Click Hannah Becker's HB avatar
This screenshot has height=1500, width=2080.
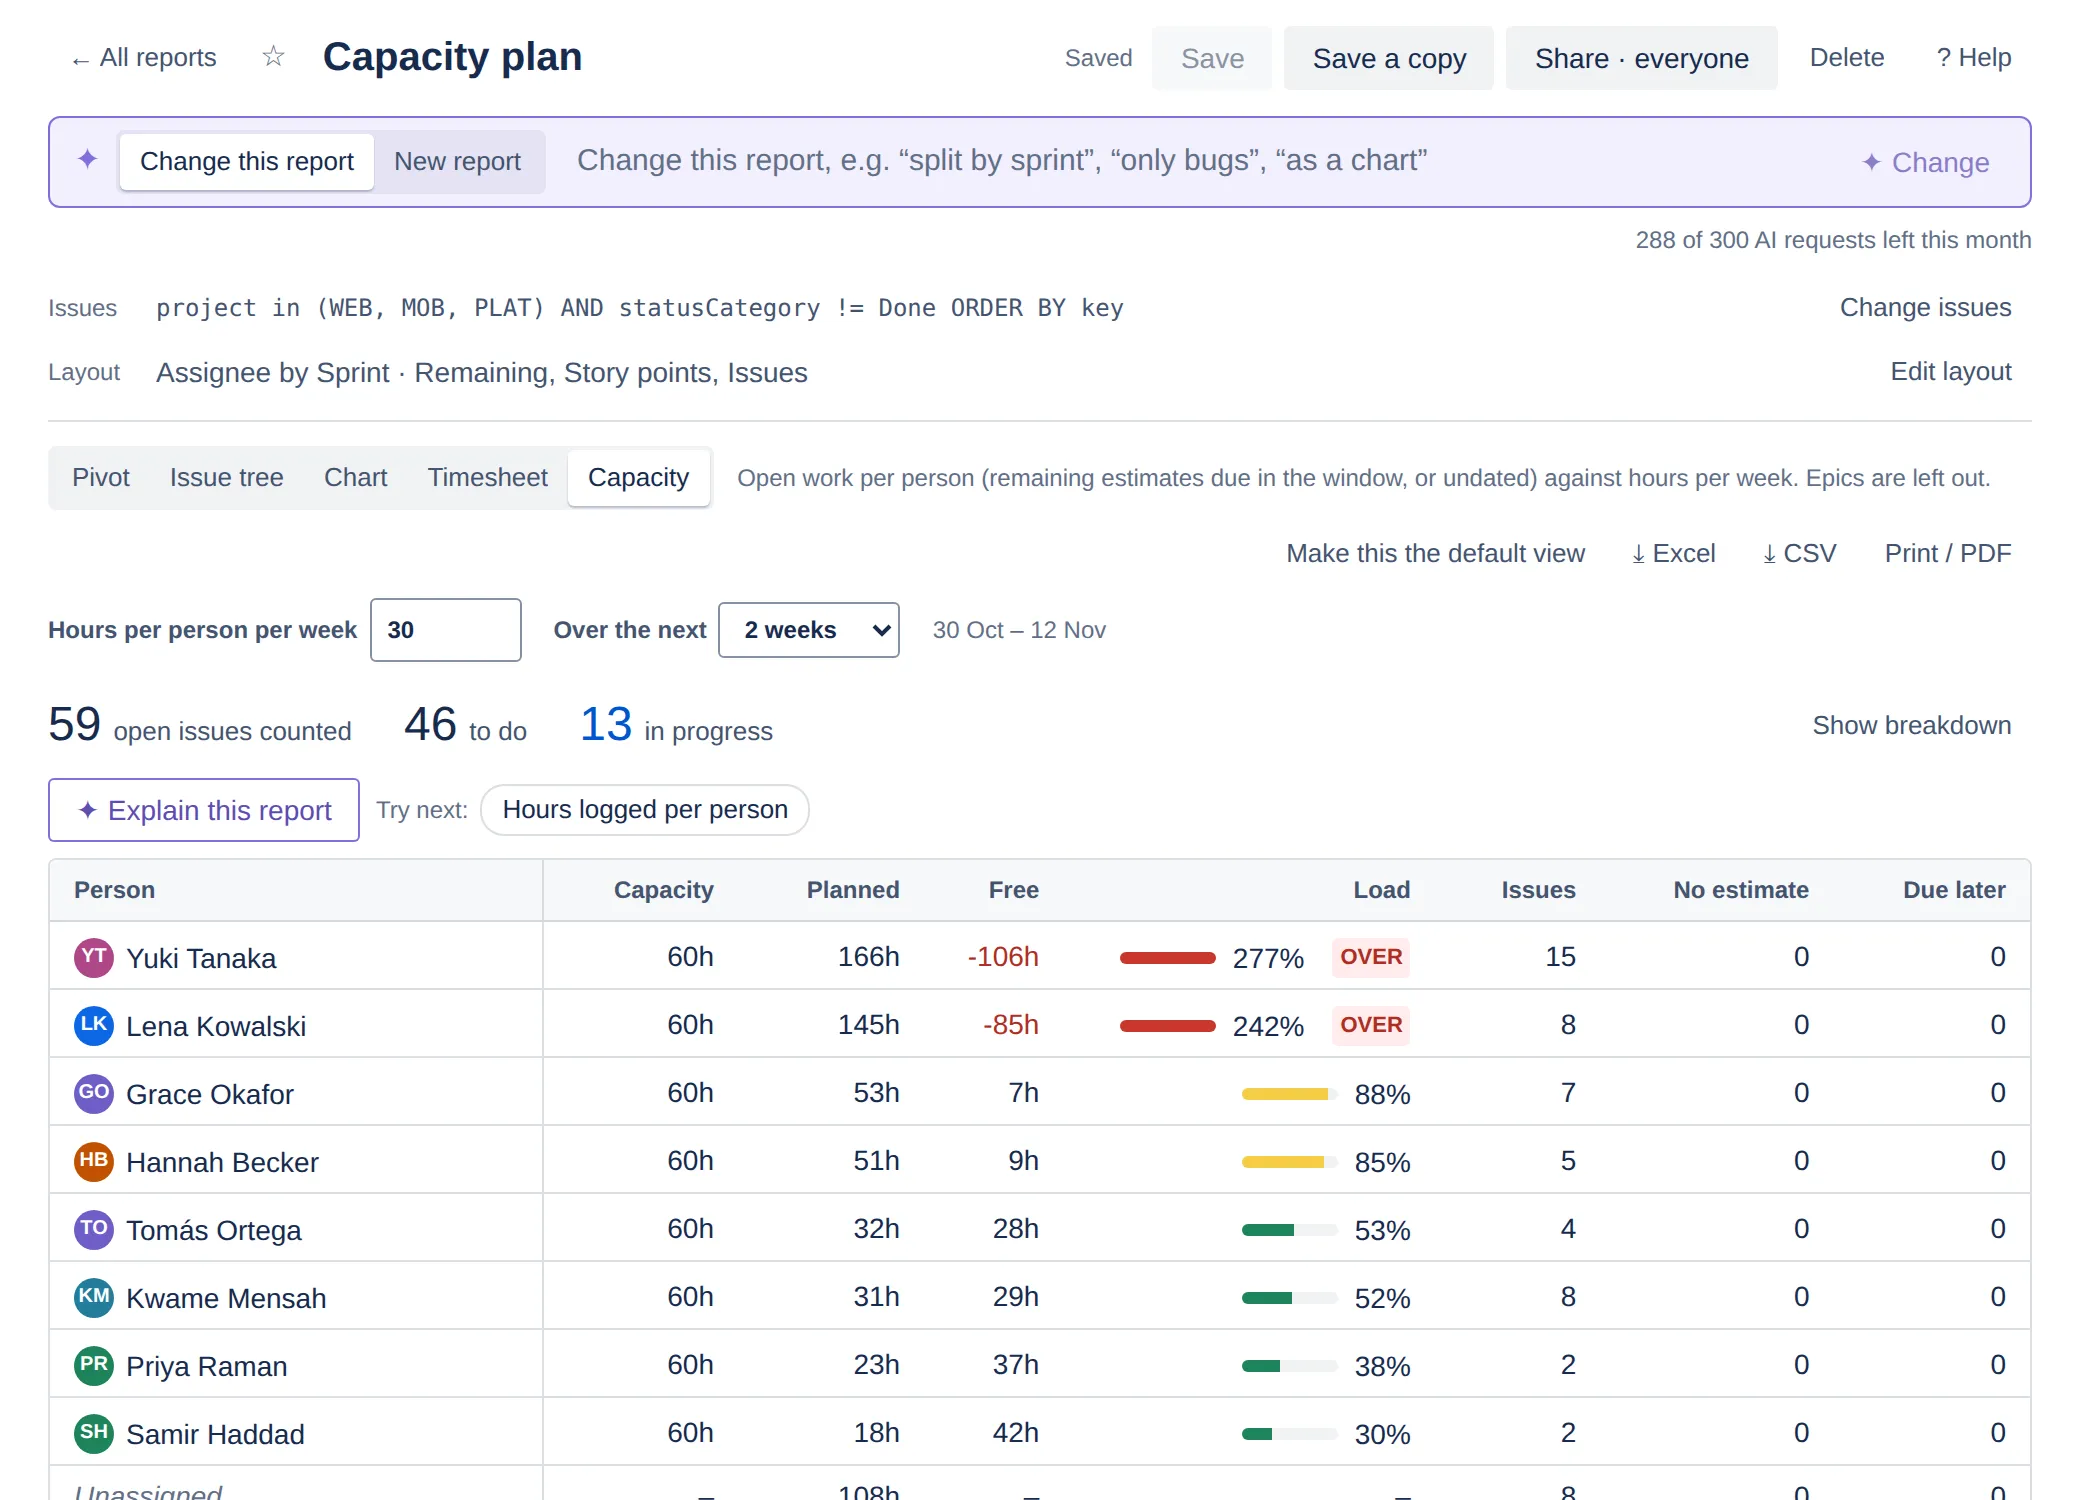[x=94, y=1161]
